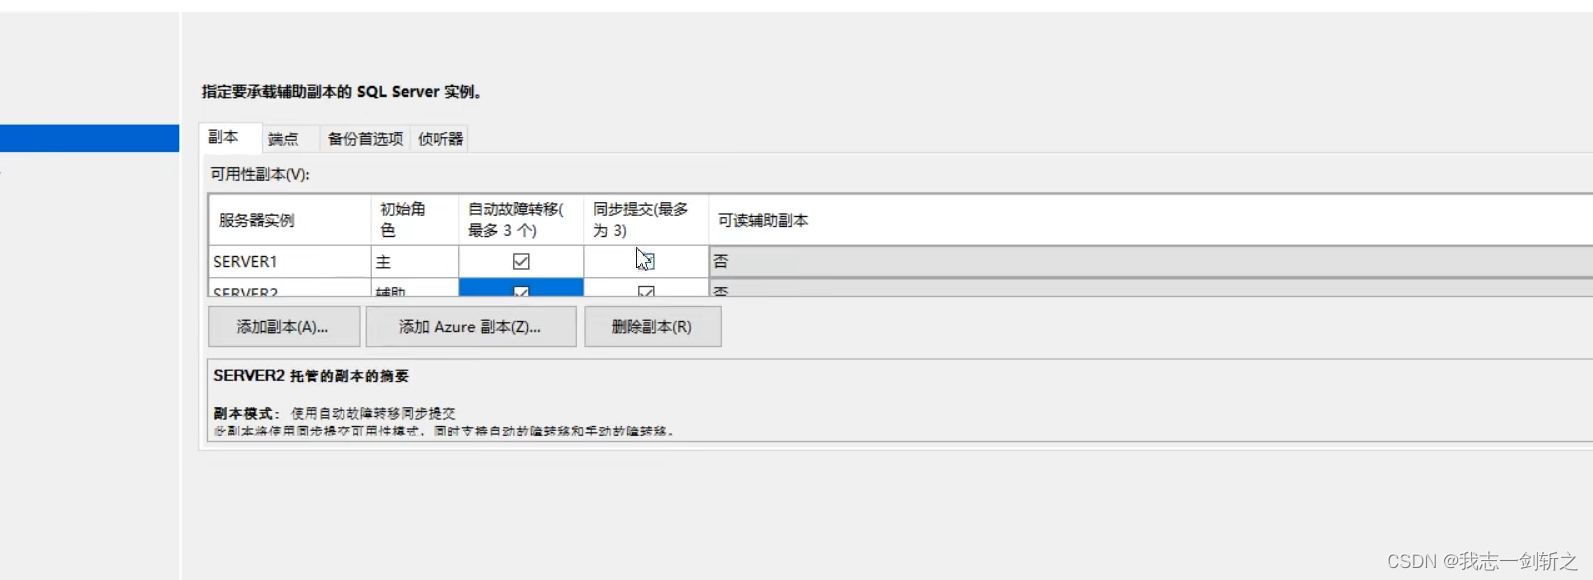The image size is (1593, 580).
Task: Open SERVER2 可读辅助副本 dropdown
Action: (x=1150, y=289)
